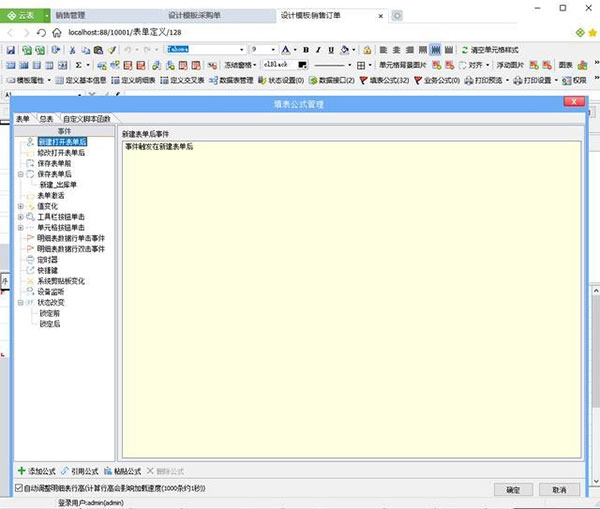Open the font name dropdown
600x509 pixels.
coord(241,49)
